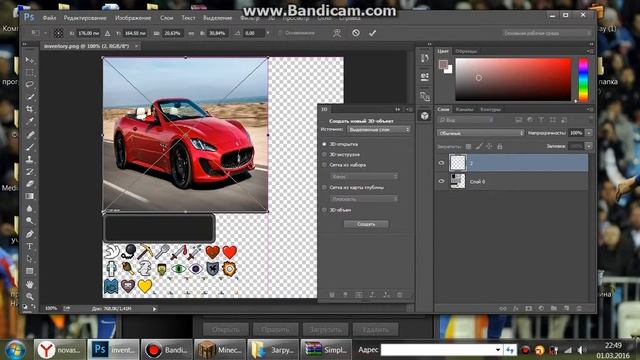Select the Eraser tool
Image resolution: width=640 pixels, height=360 pixels.
29,184
